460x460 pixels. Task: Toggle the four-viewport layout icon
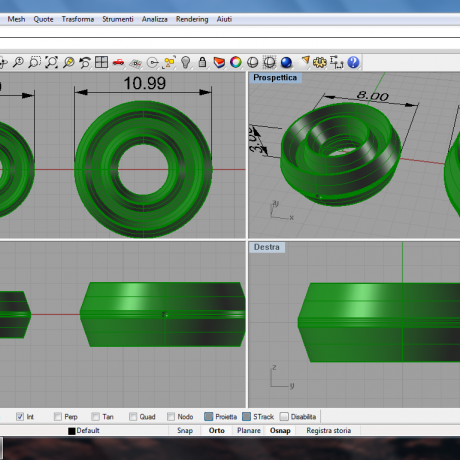point(101,62)
